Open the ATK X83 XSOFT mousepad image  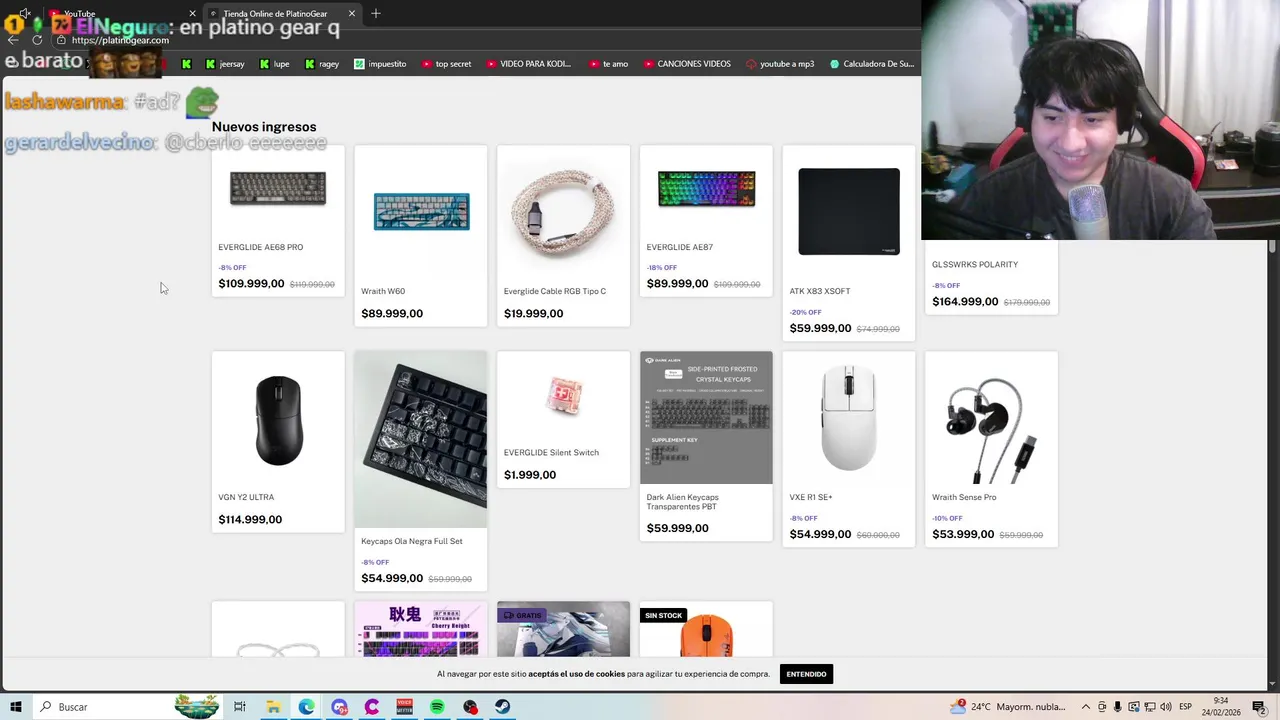point(849,211)
